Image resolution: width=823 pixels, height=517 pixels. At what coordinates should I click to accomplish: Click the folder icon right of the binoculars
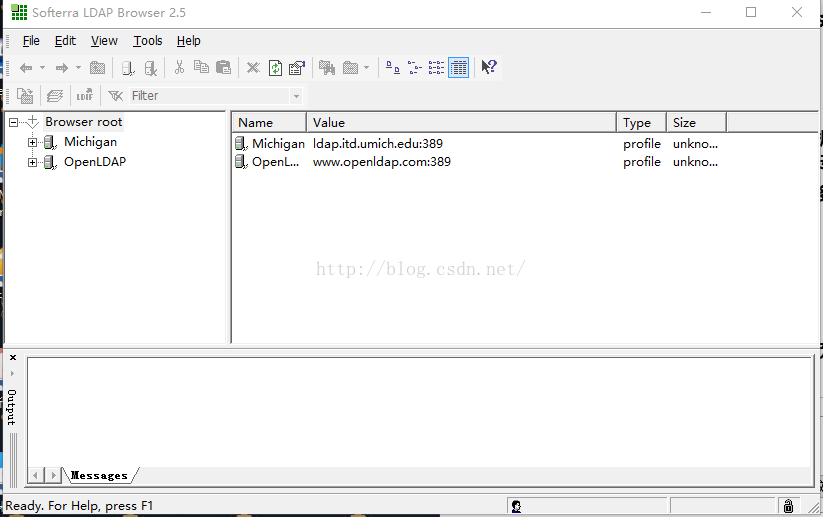tap(350, 68)
